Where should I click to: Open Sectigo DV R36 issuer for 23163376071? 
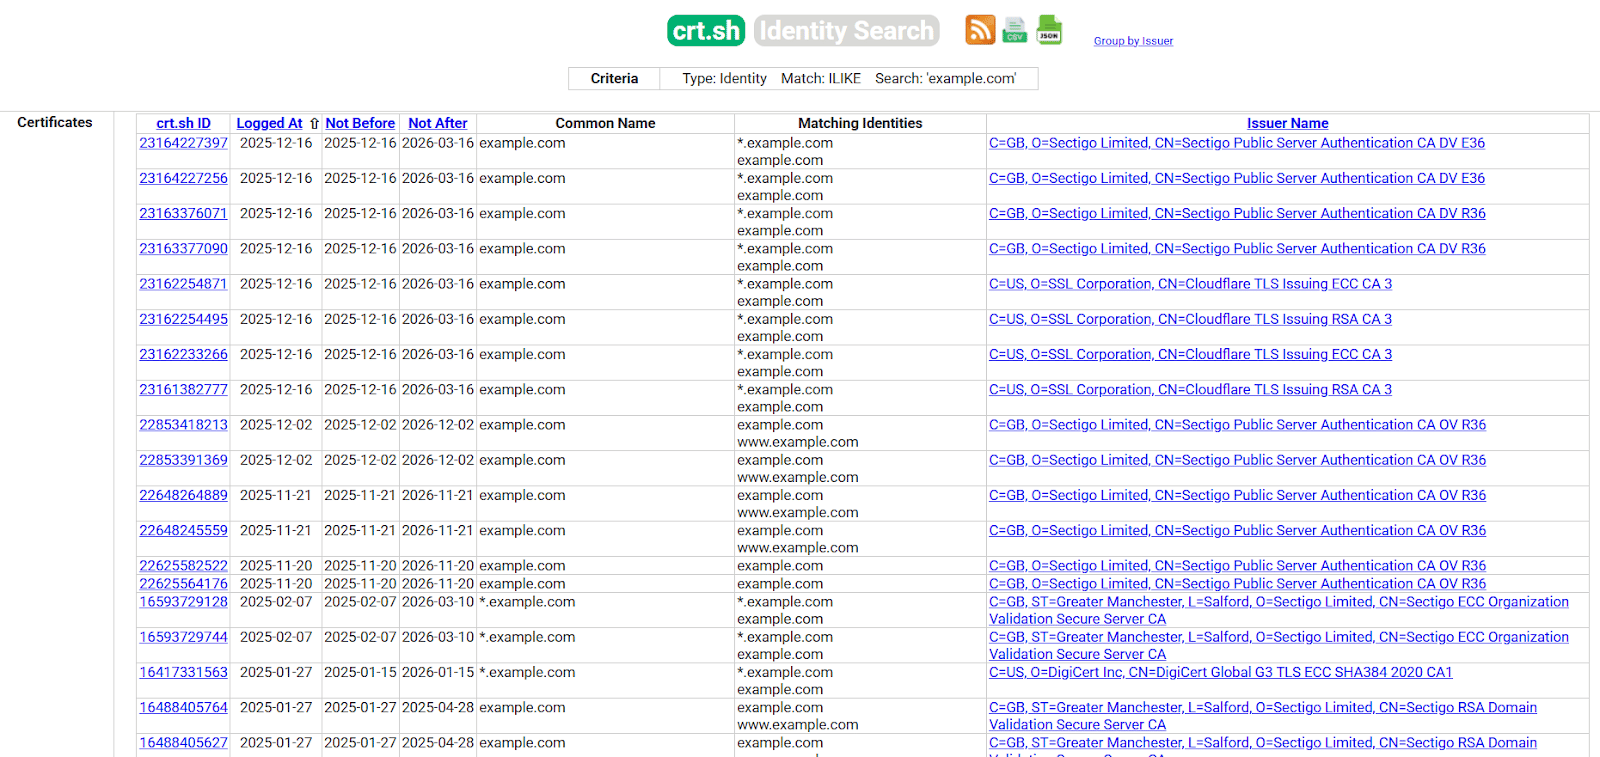point(1237,213)
